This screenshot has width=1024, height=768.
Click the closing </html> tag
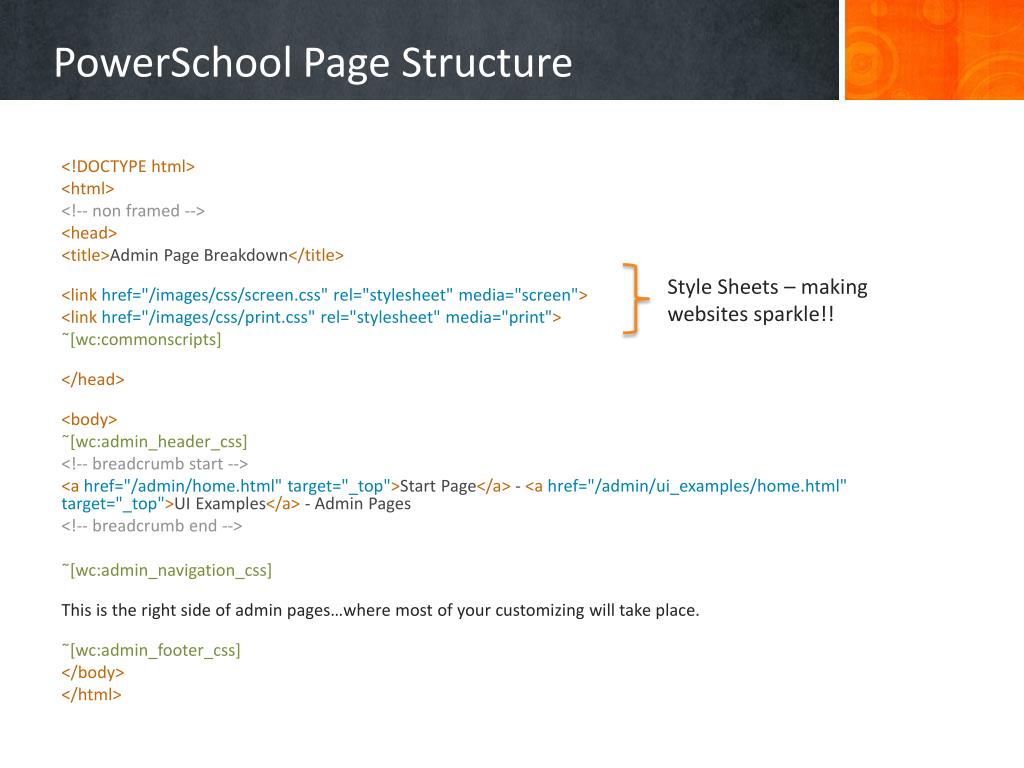tap(91, 695)
